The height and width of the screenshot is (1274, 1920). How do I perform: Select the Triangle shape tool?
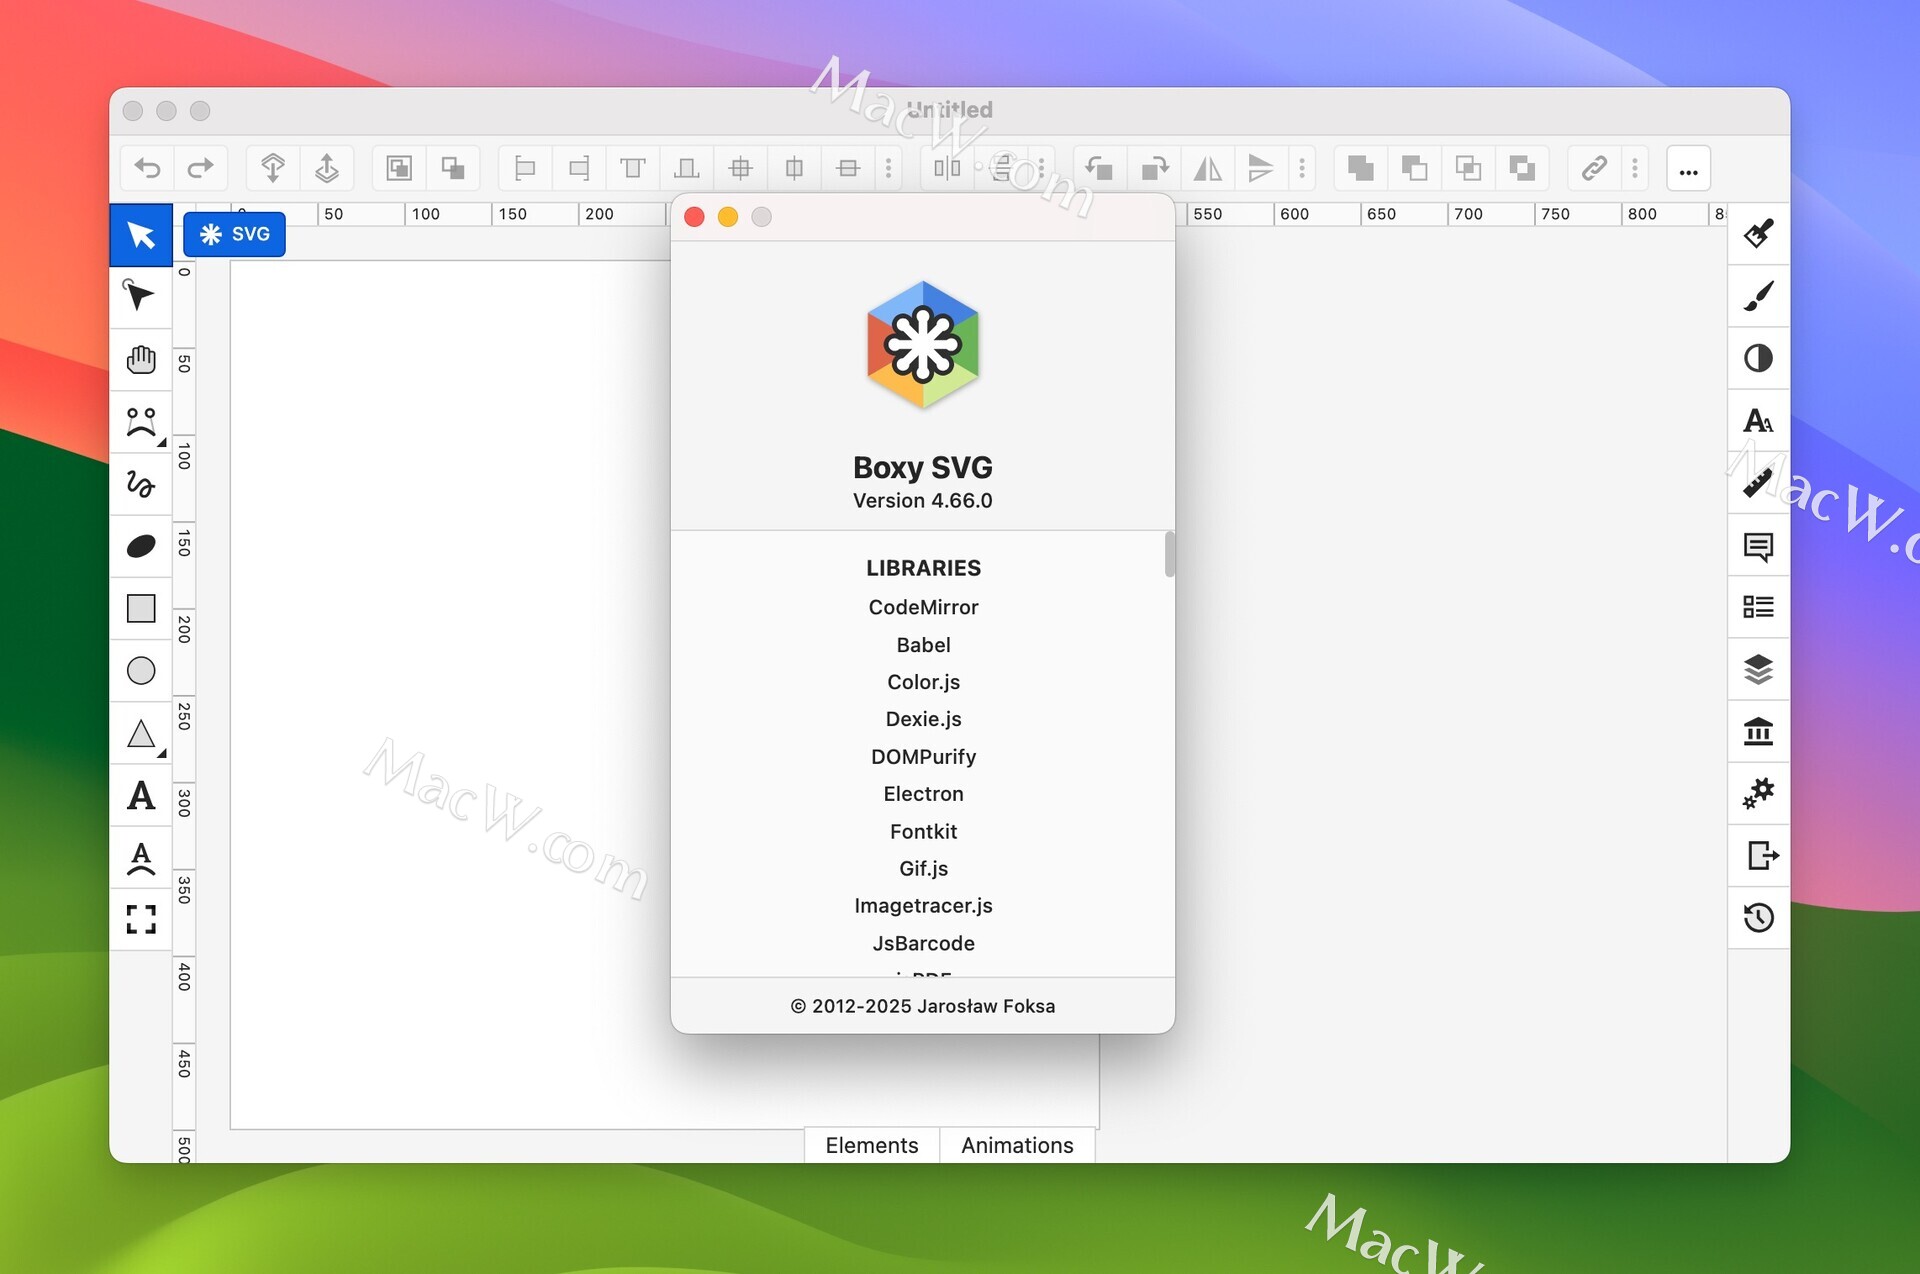pos(141,733)
